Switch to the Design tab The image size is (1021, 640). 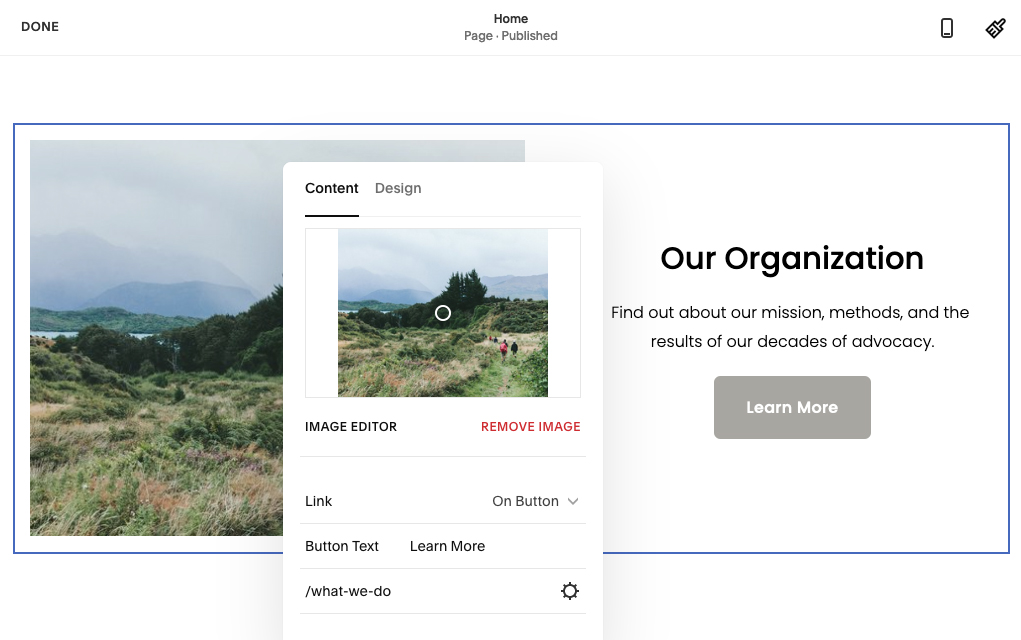pos(398,188)
